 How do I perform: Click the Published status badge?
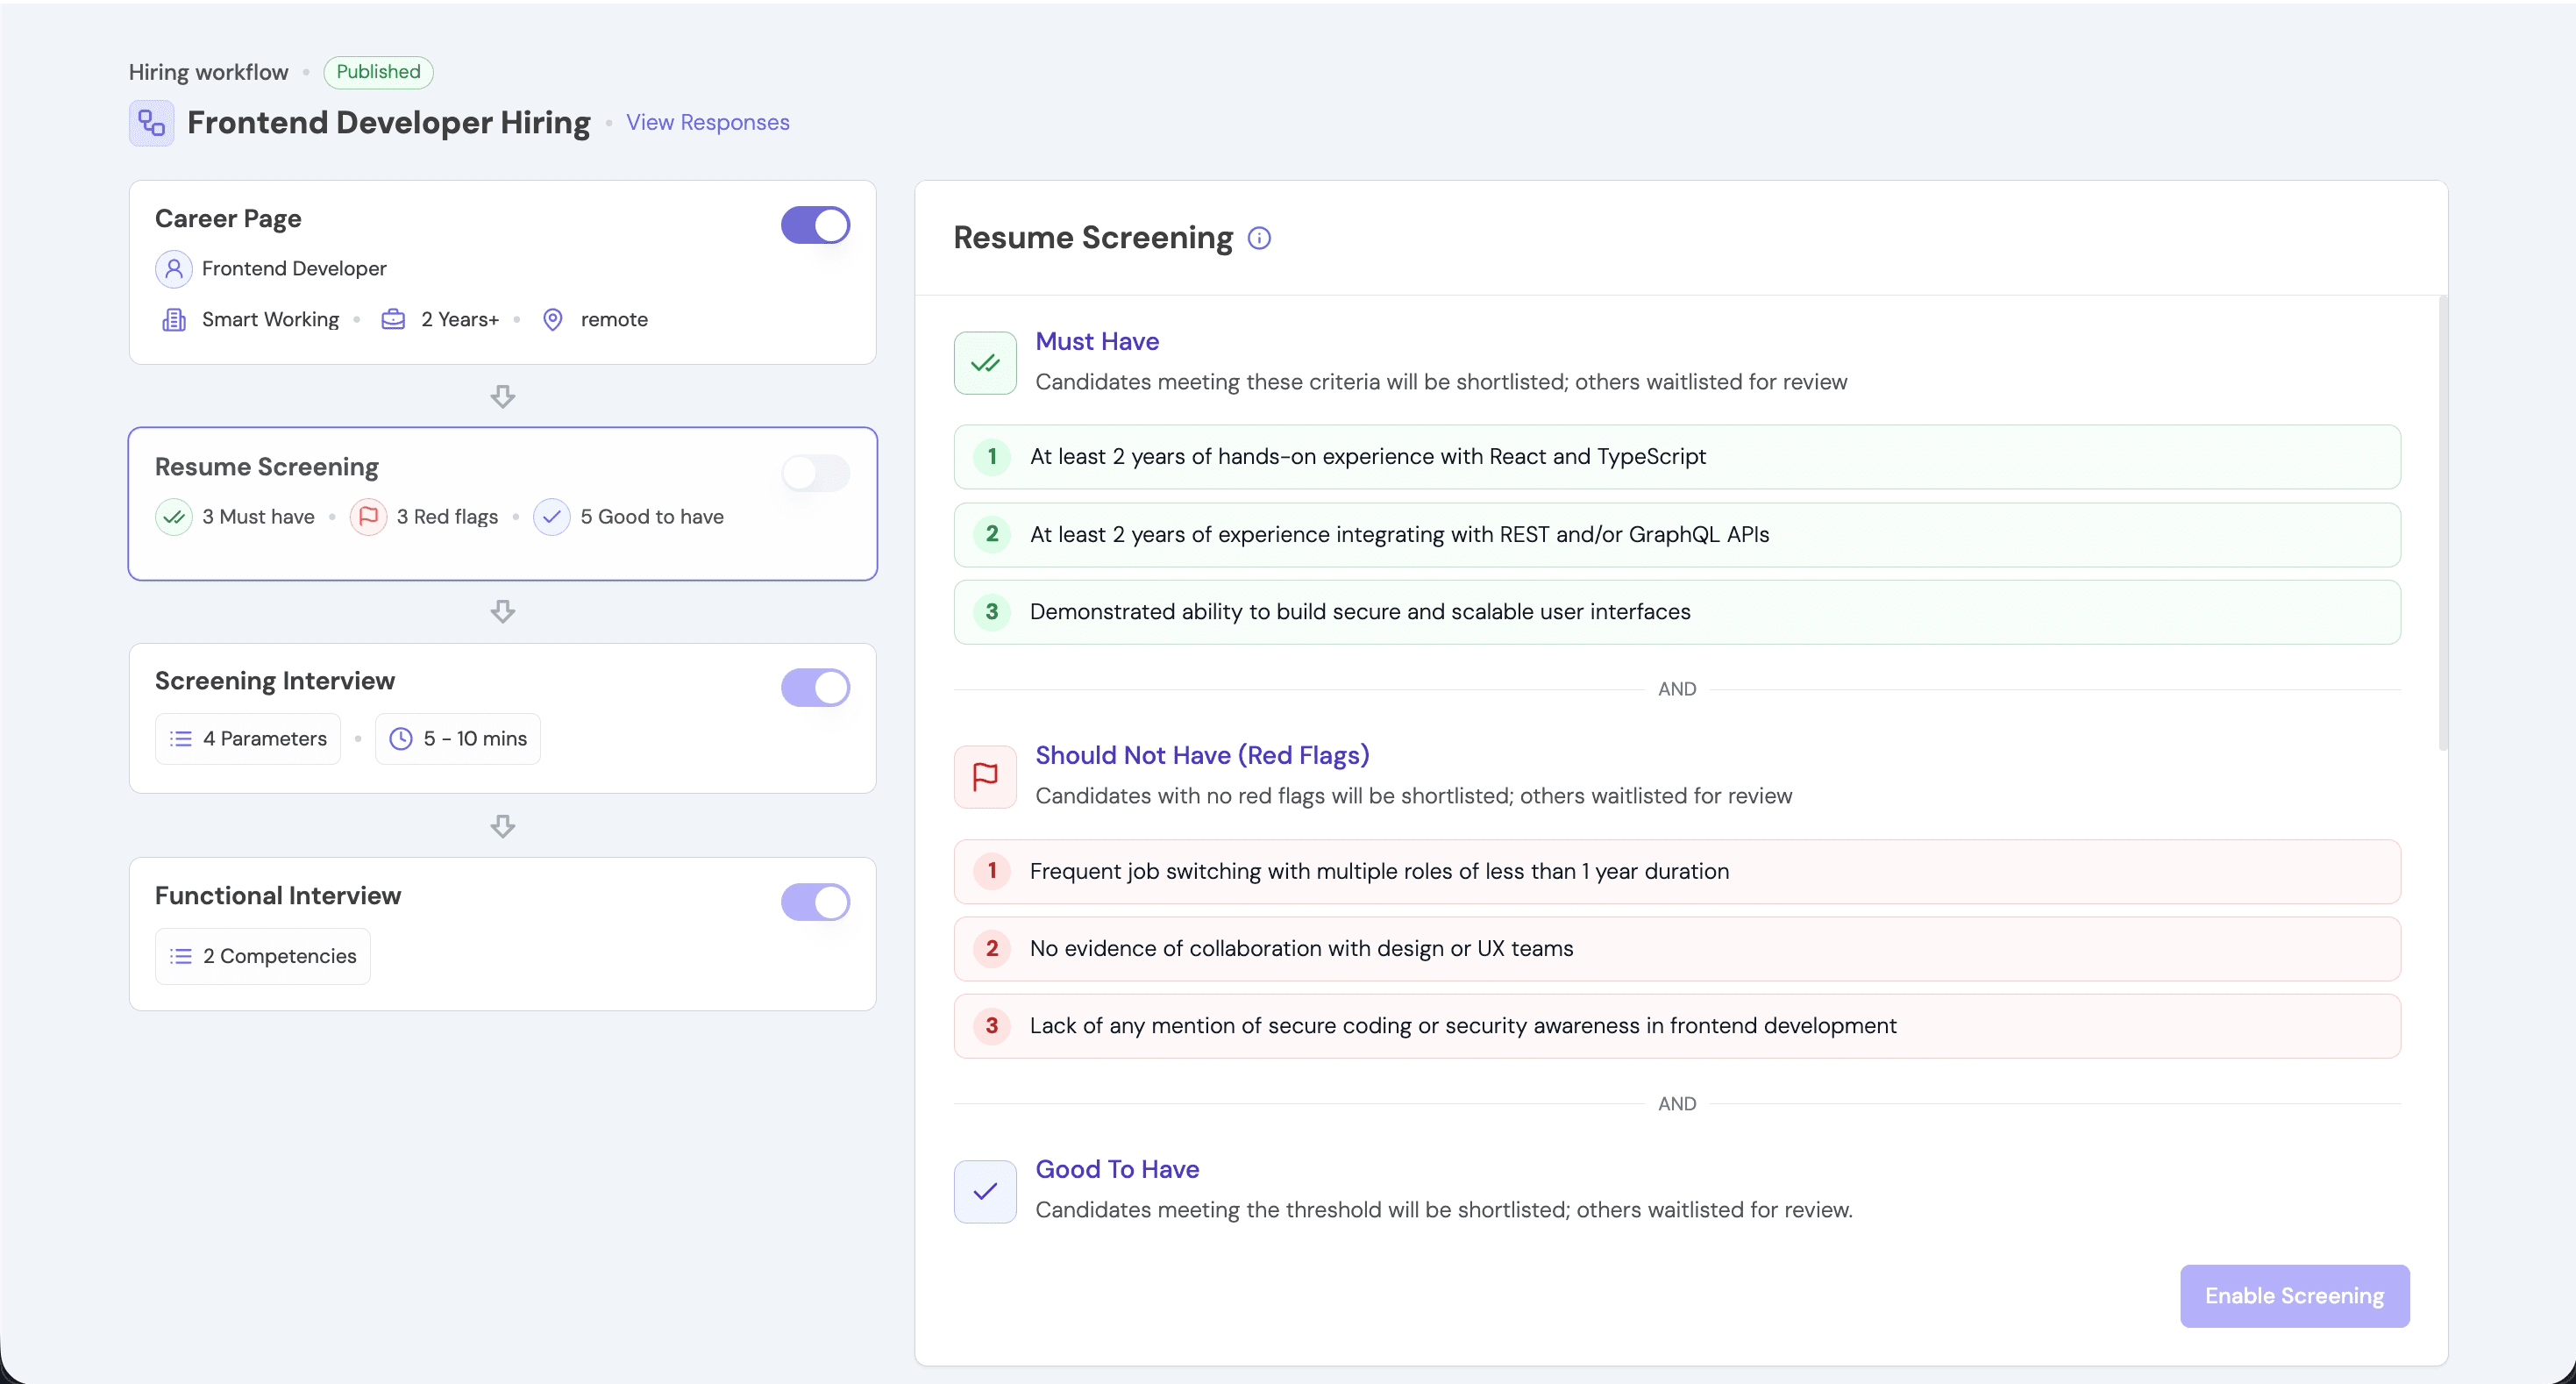point(378,71)
